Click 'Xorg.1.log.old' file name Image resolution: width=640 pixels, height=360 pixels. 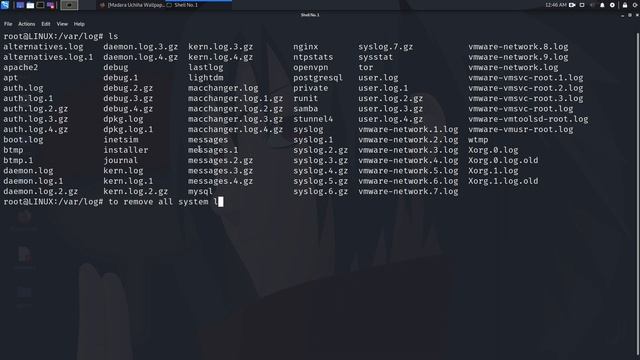pos(503,181)
